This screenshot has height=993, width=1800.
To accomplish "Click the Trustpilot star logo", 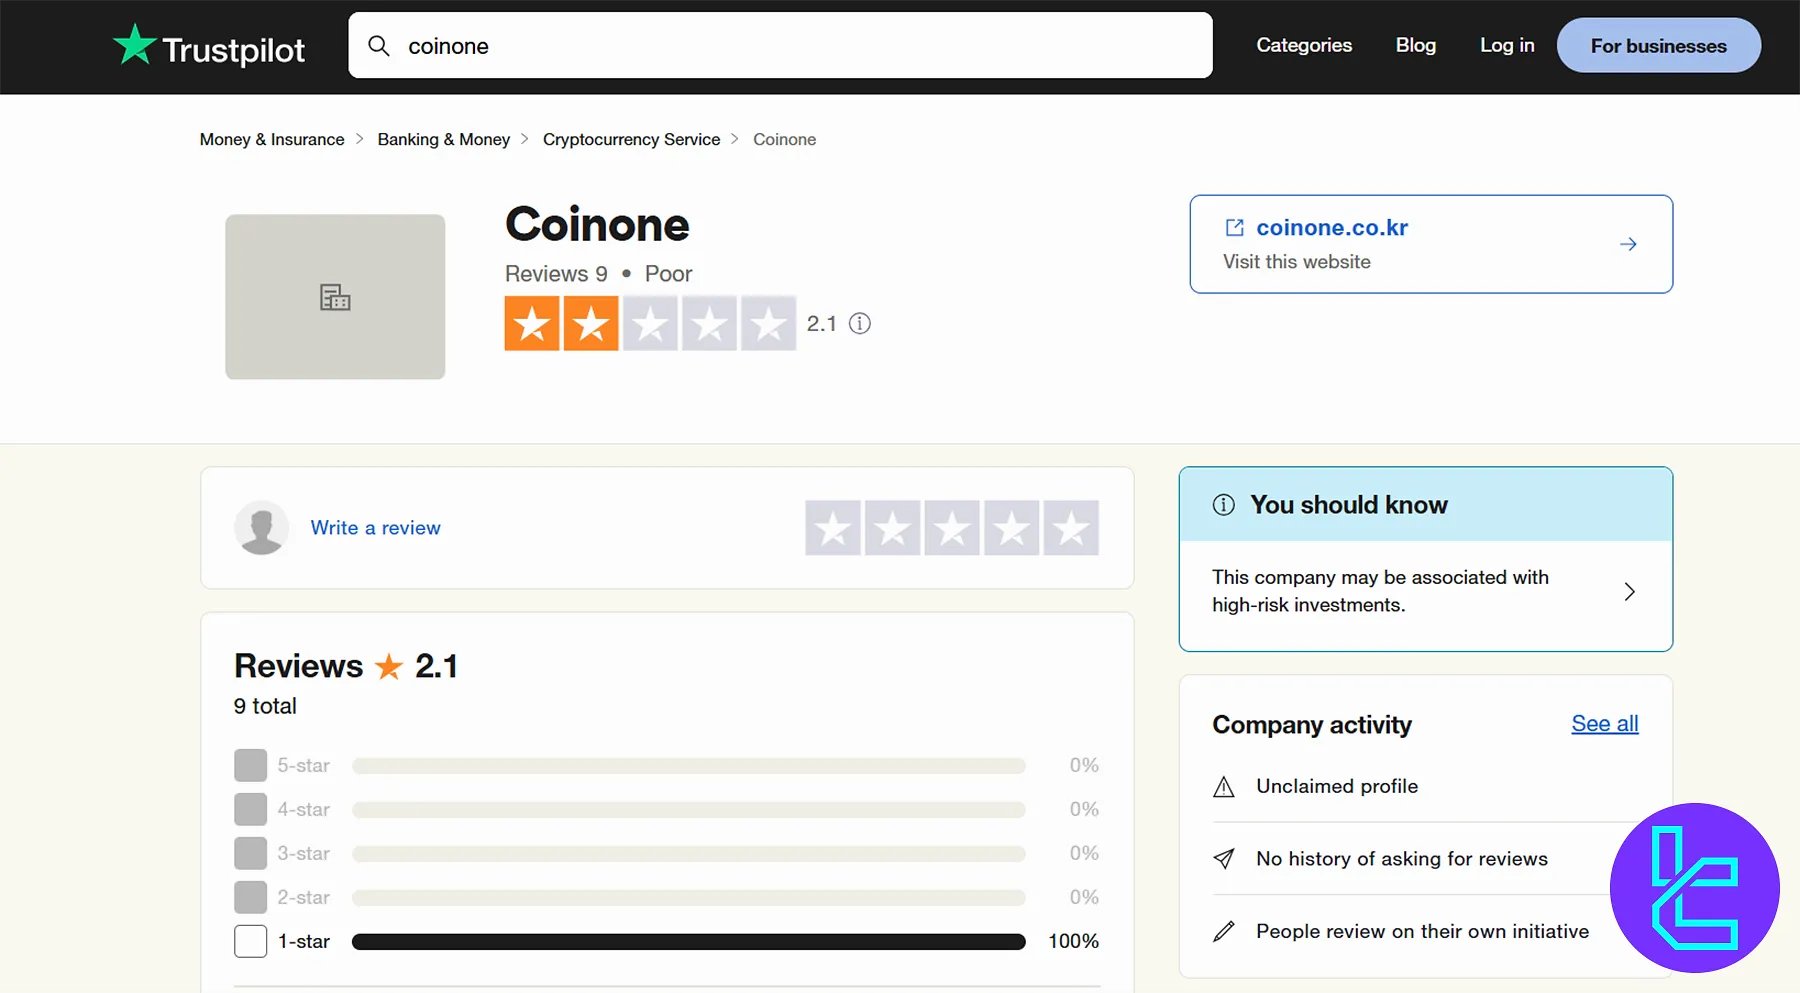I will pyautogui.click(x=134, y=45).
